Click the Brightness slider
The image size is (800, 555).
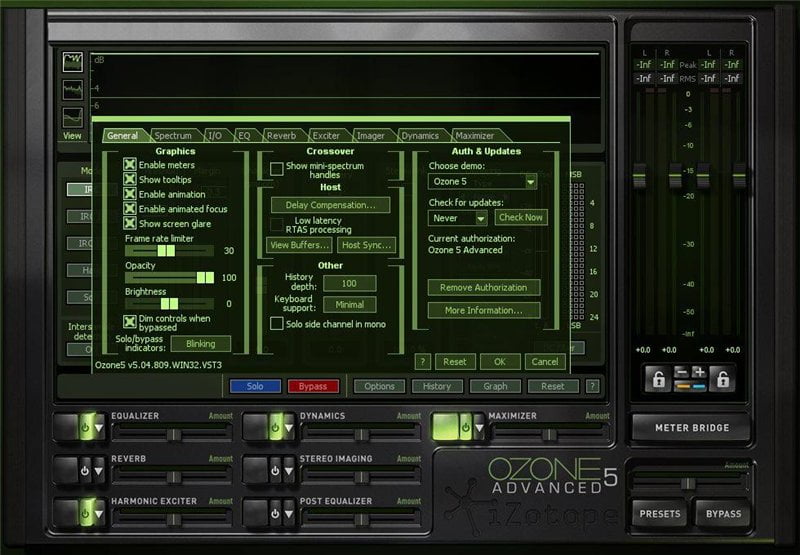point(169,304)
